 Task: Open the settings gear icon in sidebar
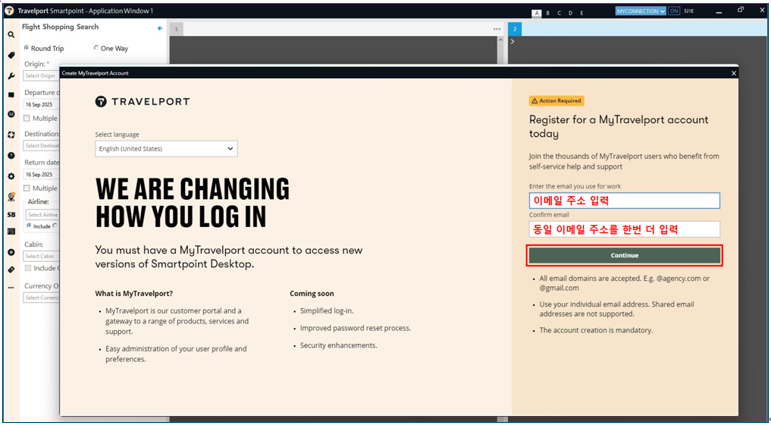tap(11, 176)
